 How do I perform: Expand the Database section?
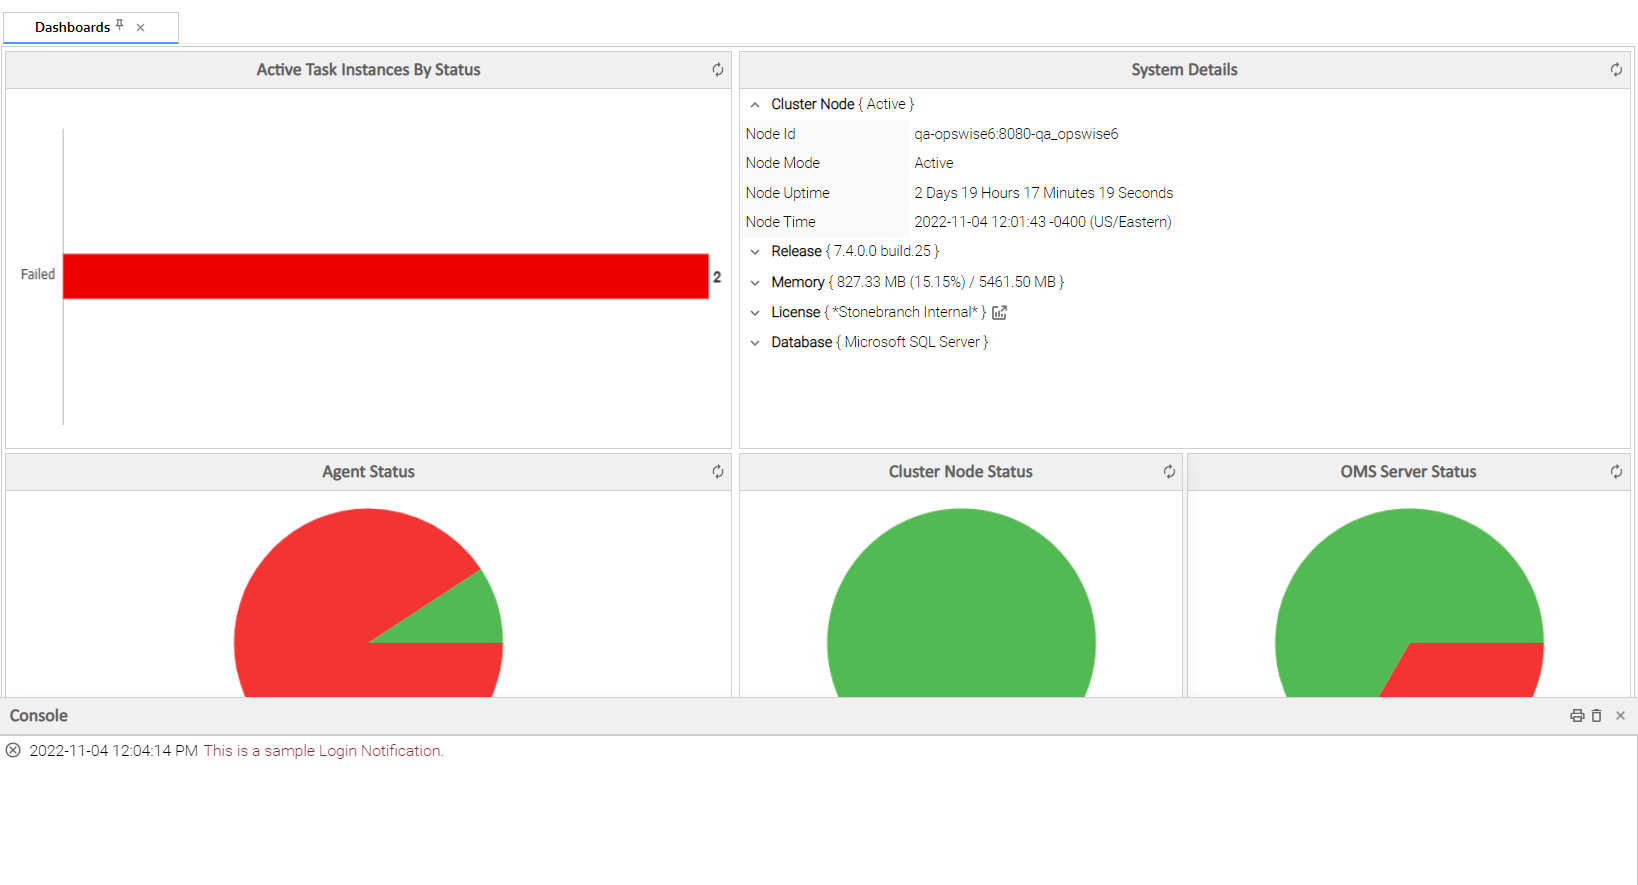[755, 343]
